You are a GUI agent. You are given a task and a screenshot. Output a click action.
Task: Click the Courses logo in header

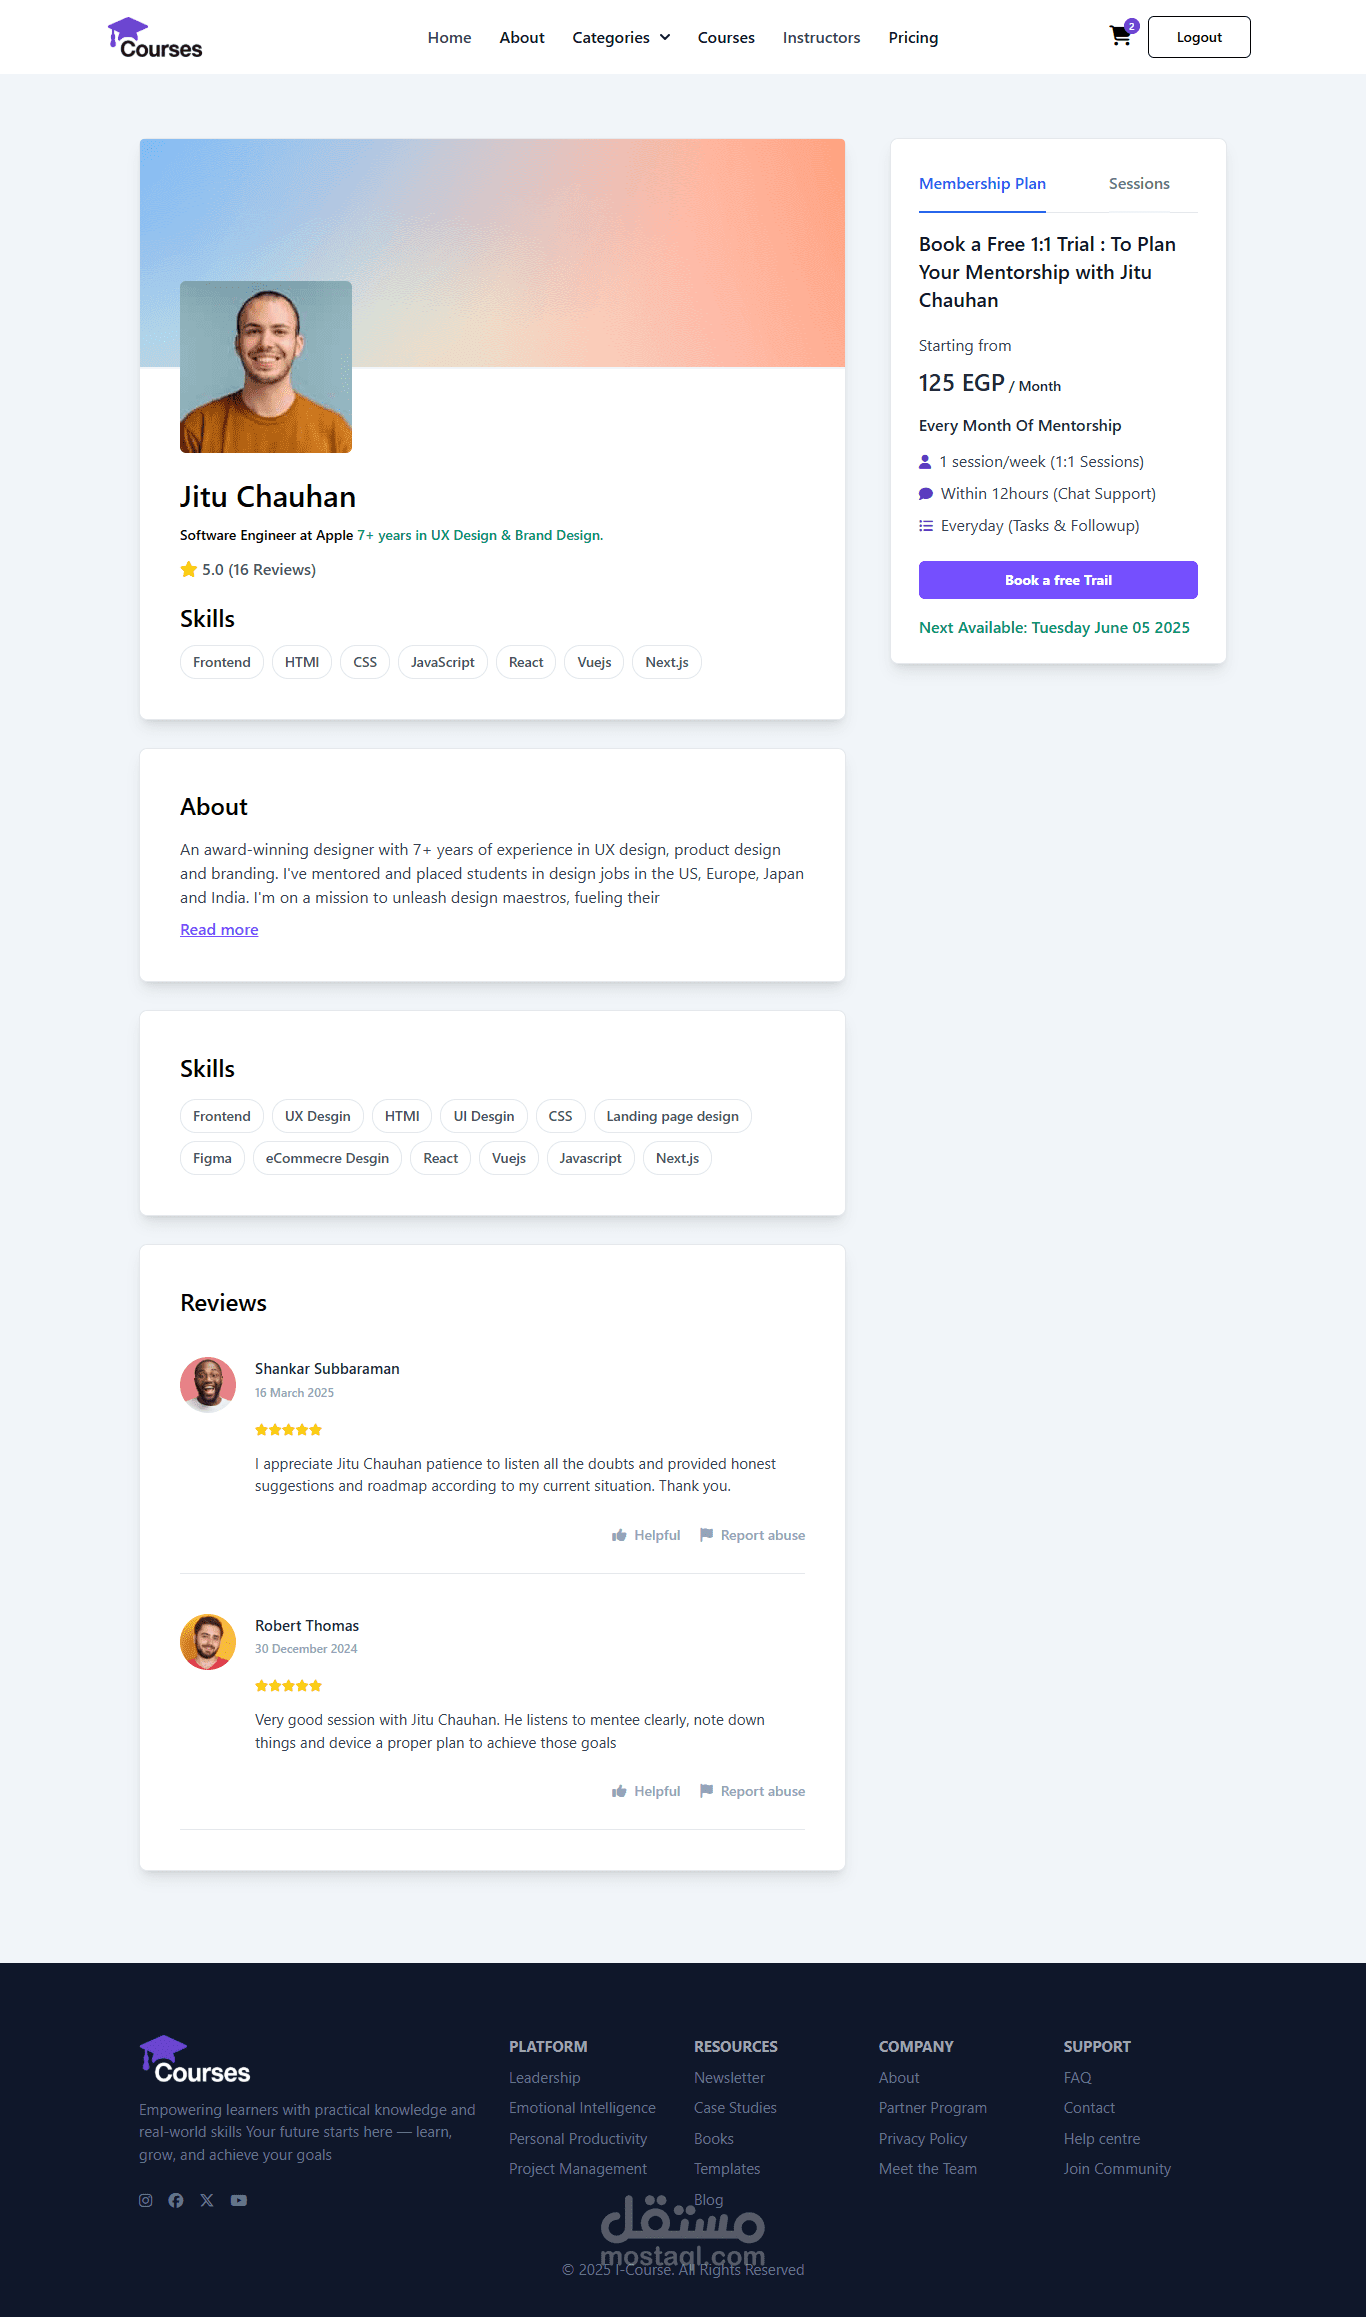point(155,38)
